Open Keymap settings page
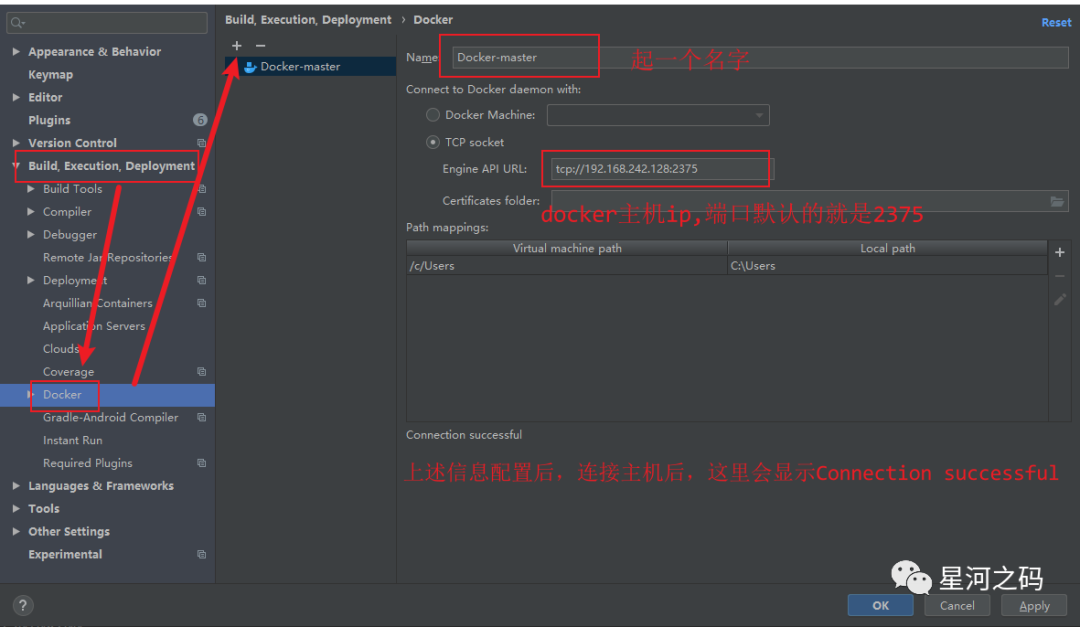Viewport: 1080px width, 627px height. point(50,74)
